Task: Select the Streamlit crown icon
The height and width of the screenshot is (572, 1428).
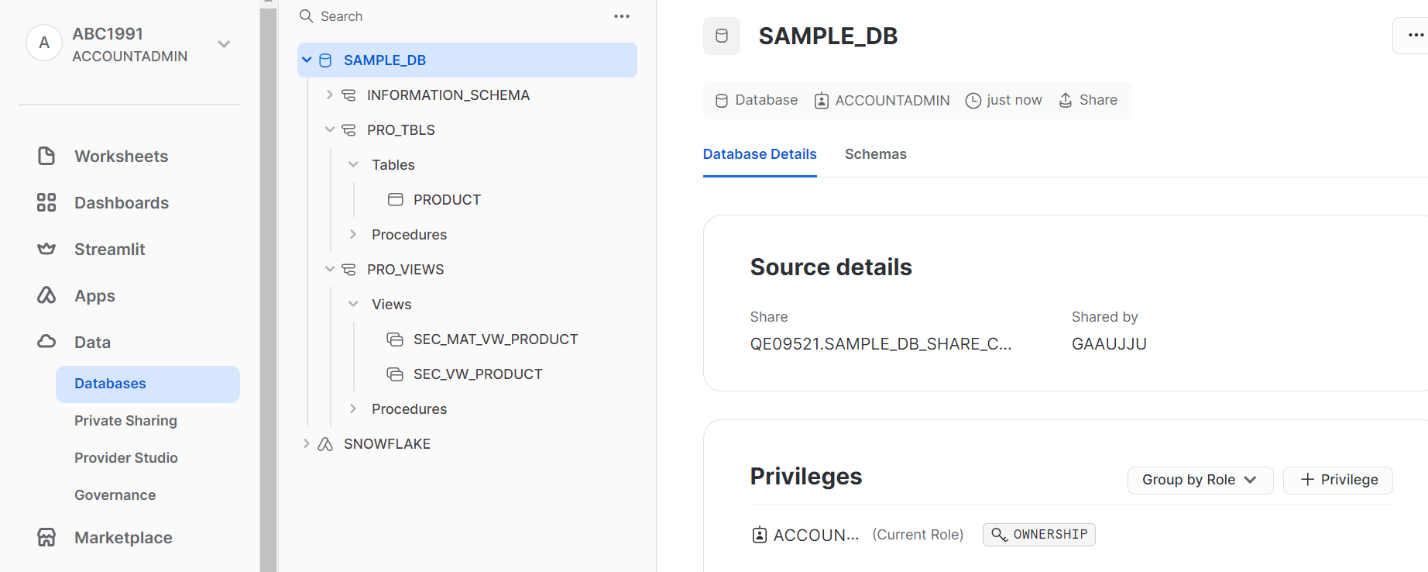Action: pos(46,249)
